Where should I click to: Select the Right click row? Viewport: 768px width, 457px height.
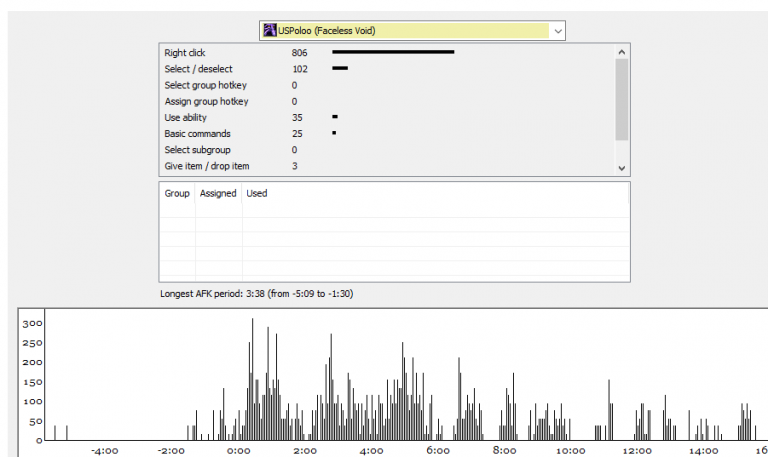click(x=387, y=52)
